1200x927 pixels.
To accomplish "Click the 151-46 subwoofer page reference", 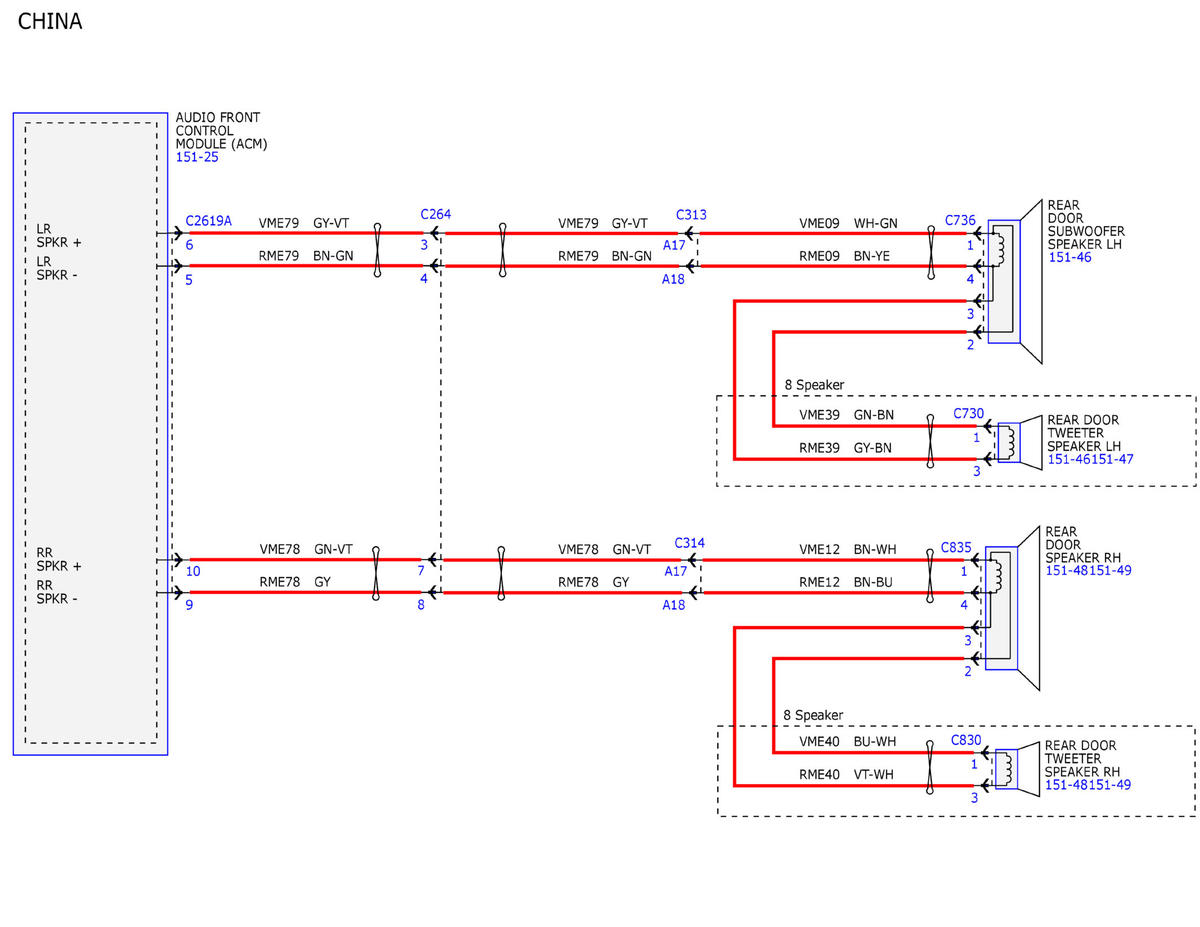I will coord(1069,257).
